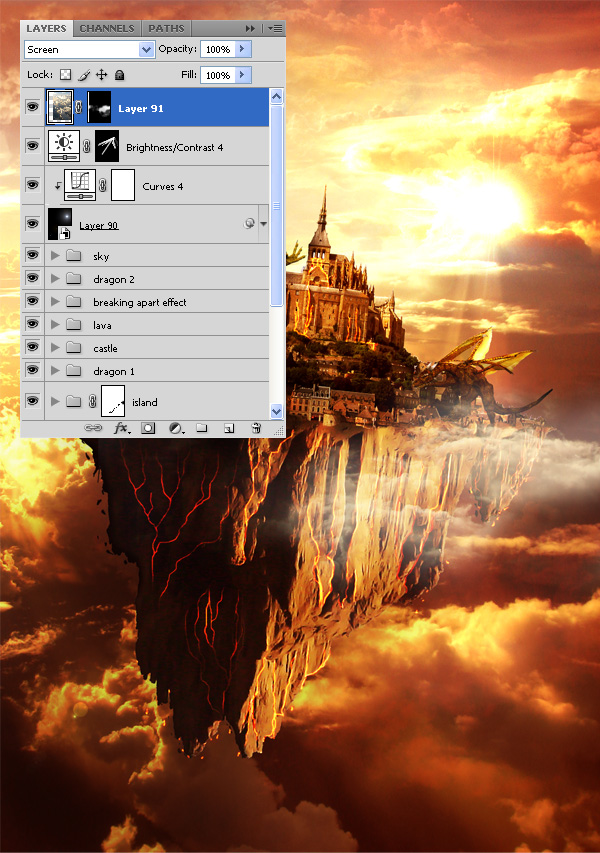Viewport: 600px width, 853px height.
Task: Click the Fill 100% value field
Action: (218, 75)
